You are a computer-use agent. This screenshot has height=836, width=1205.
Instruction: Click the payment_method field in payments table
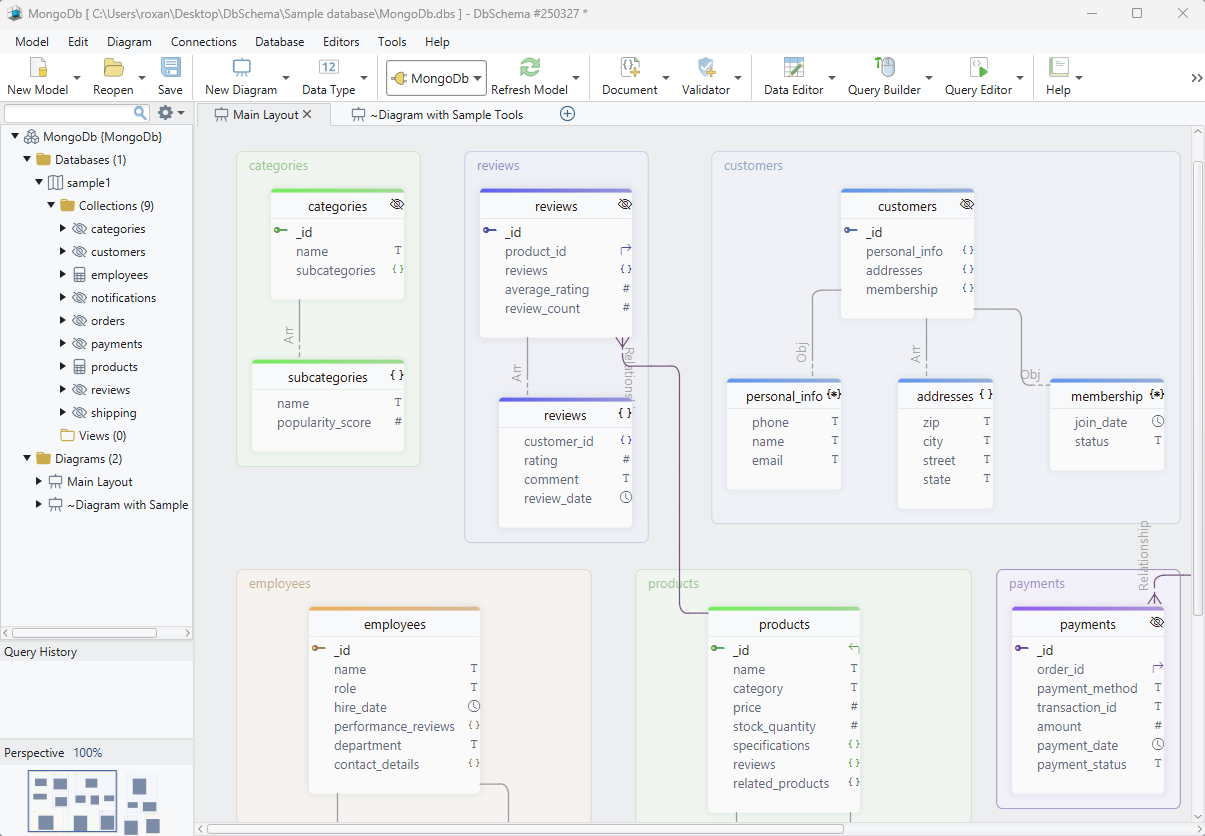(1087, 688)
